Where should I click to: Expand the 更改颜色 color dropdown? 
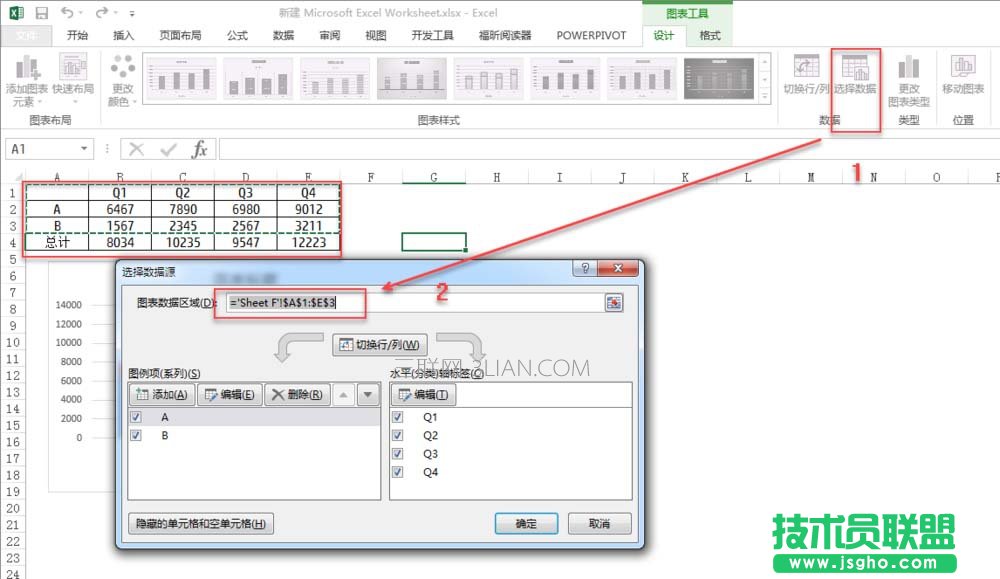pyautogui.click(x=122, y=78)
